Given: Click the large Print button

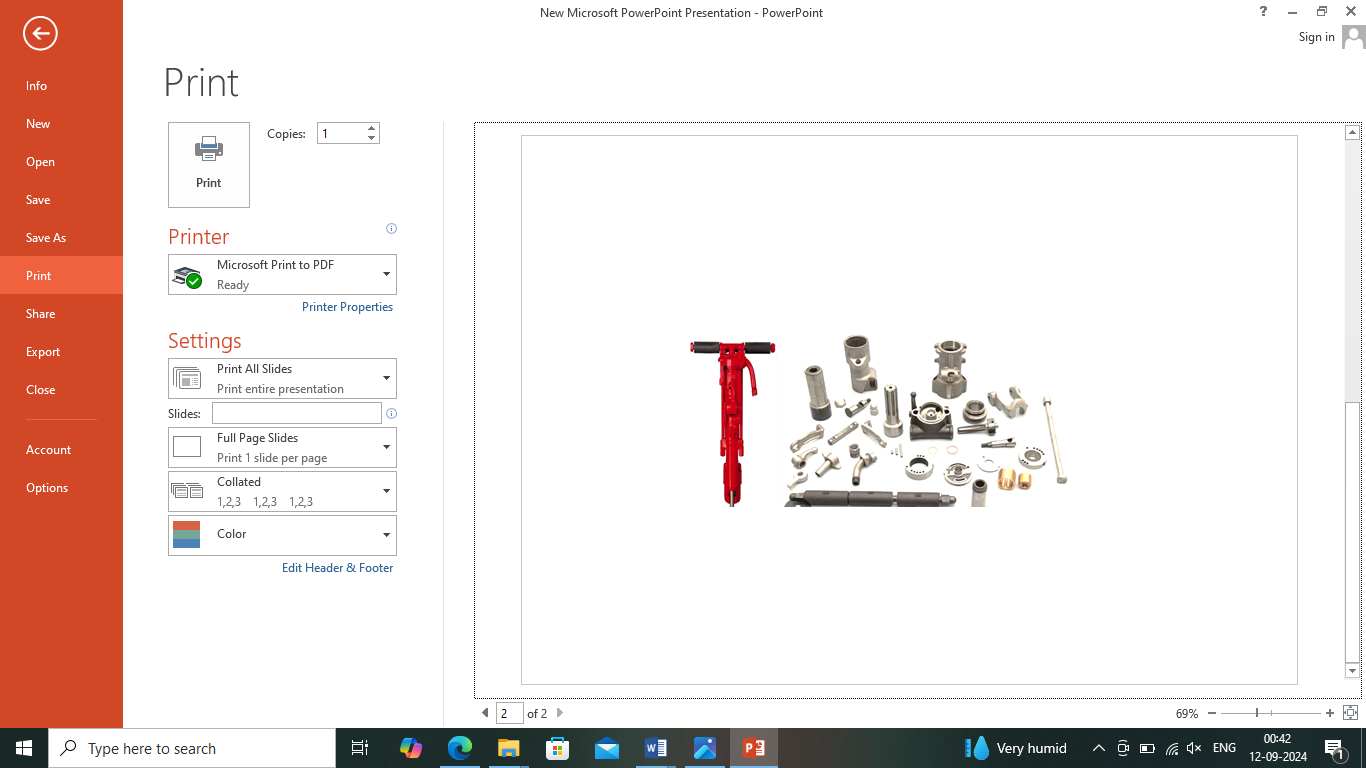Looking at the screenshot, I should (x=209, y=165).
